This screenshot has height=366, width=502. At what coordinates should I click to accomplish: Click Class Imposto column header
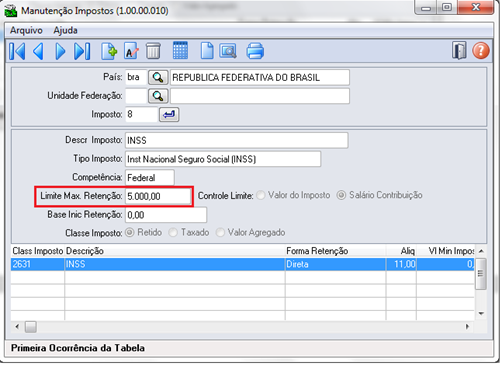coord(38,251)
